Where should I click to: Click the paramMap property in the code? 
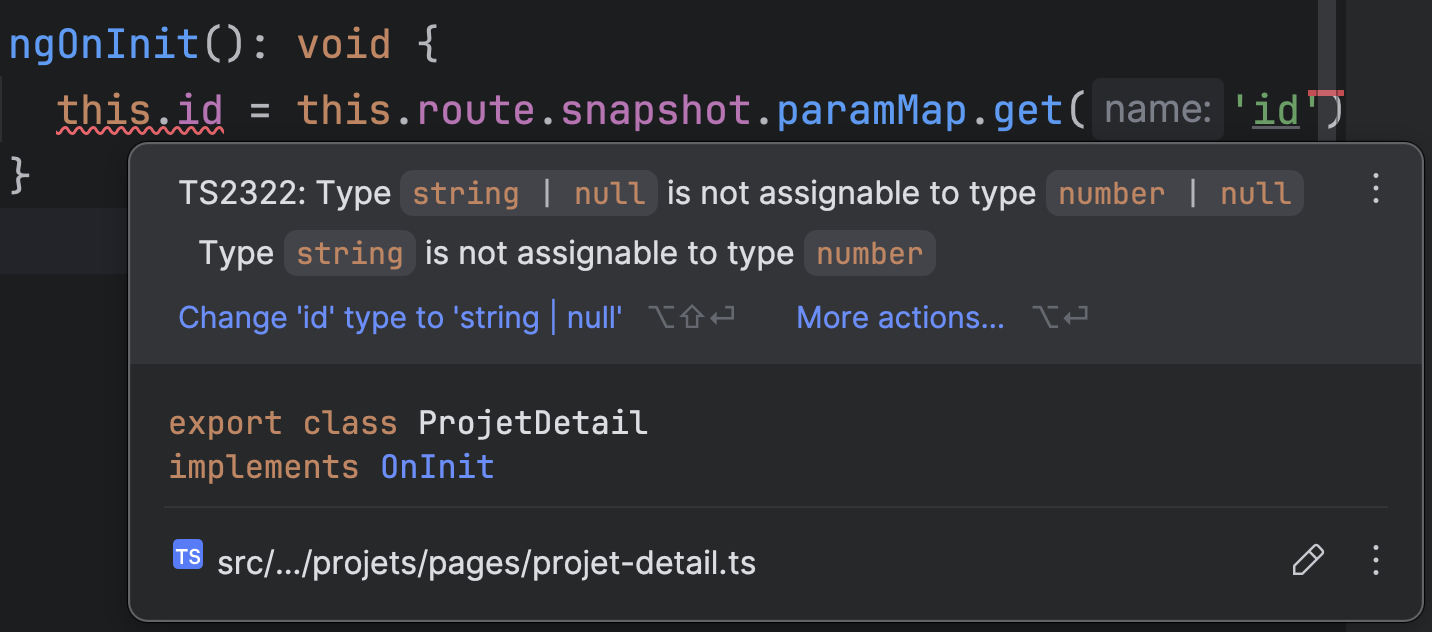(871, 110)
